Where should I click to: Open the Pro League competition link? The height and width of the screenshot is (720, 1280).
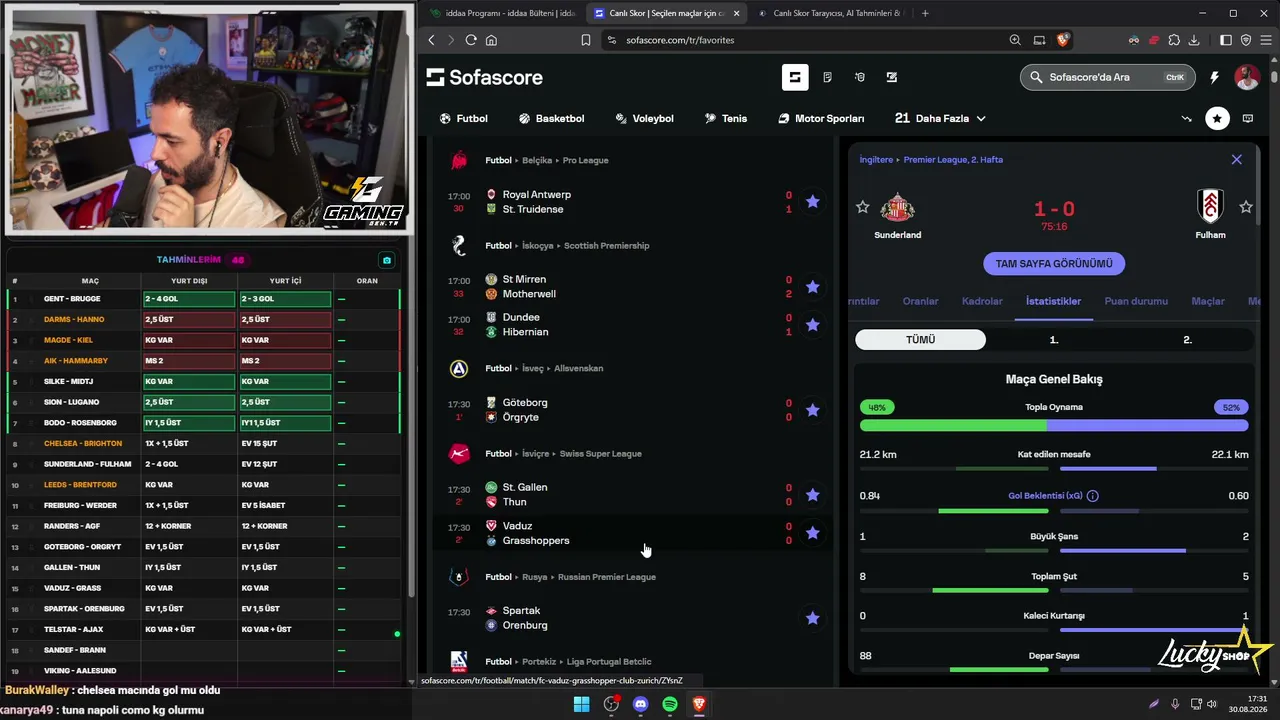[x=585, y=160]
